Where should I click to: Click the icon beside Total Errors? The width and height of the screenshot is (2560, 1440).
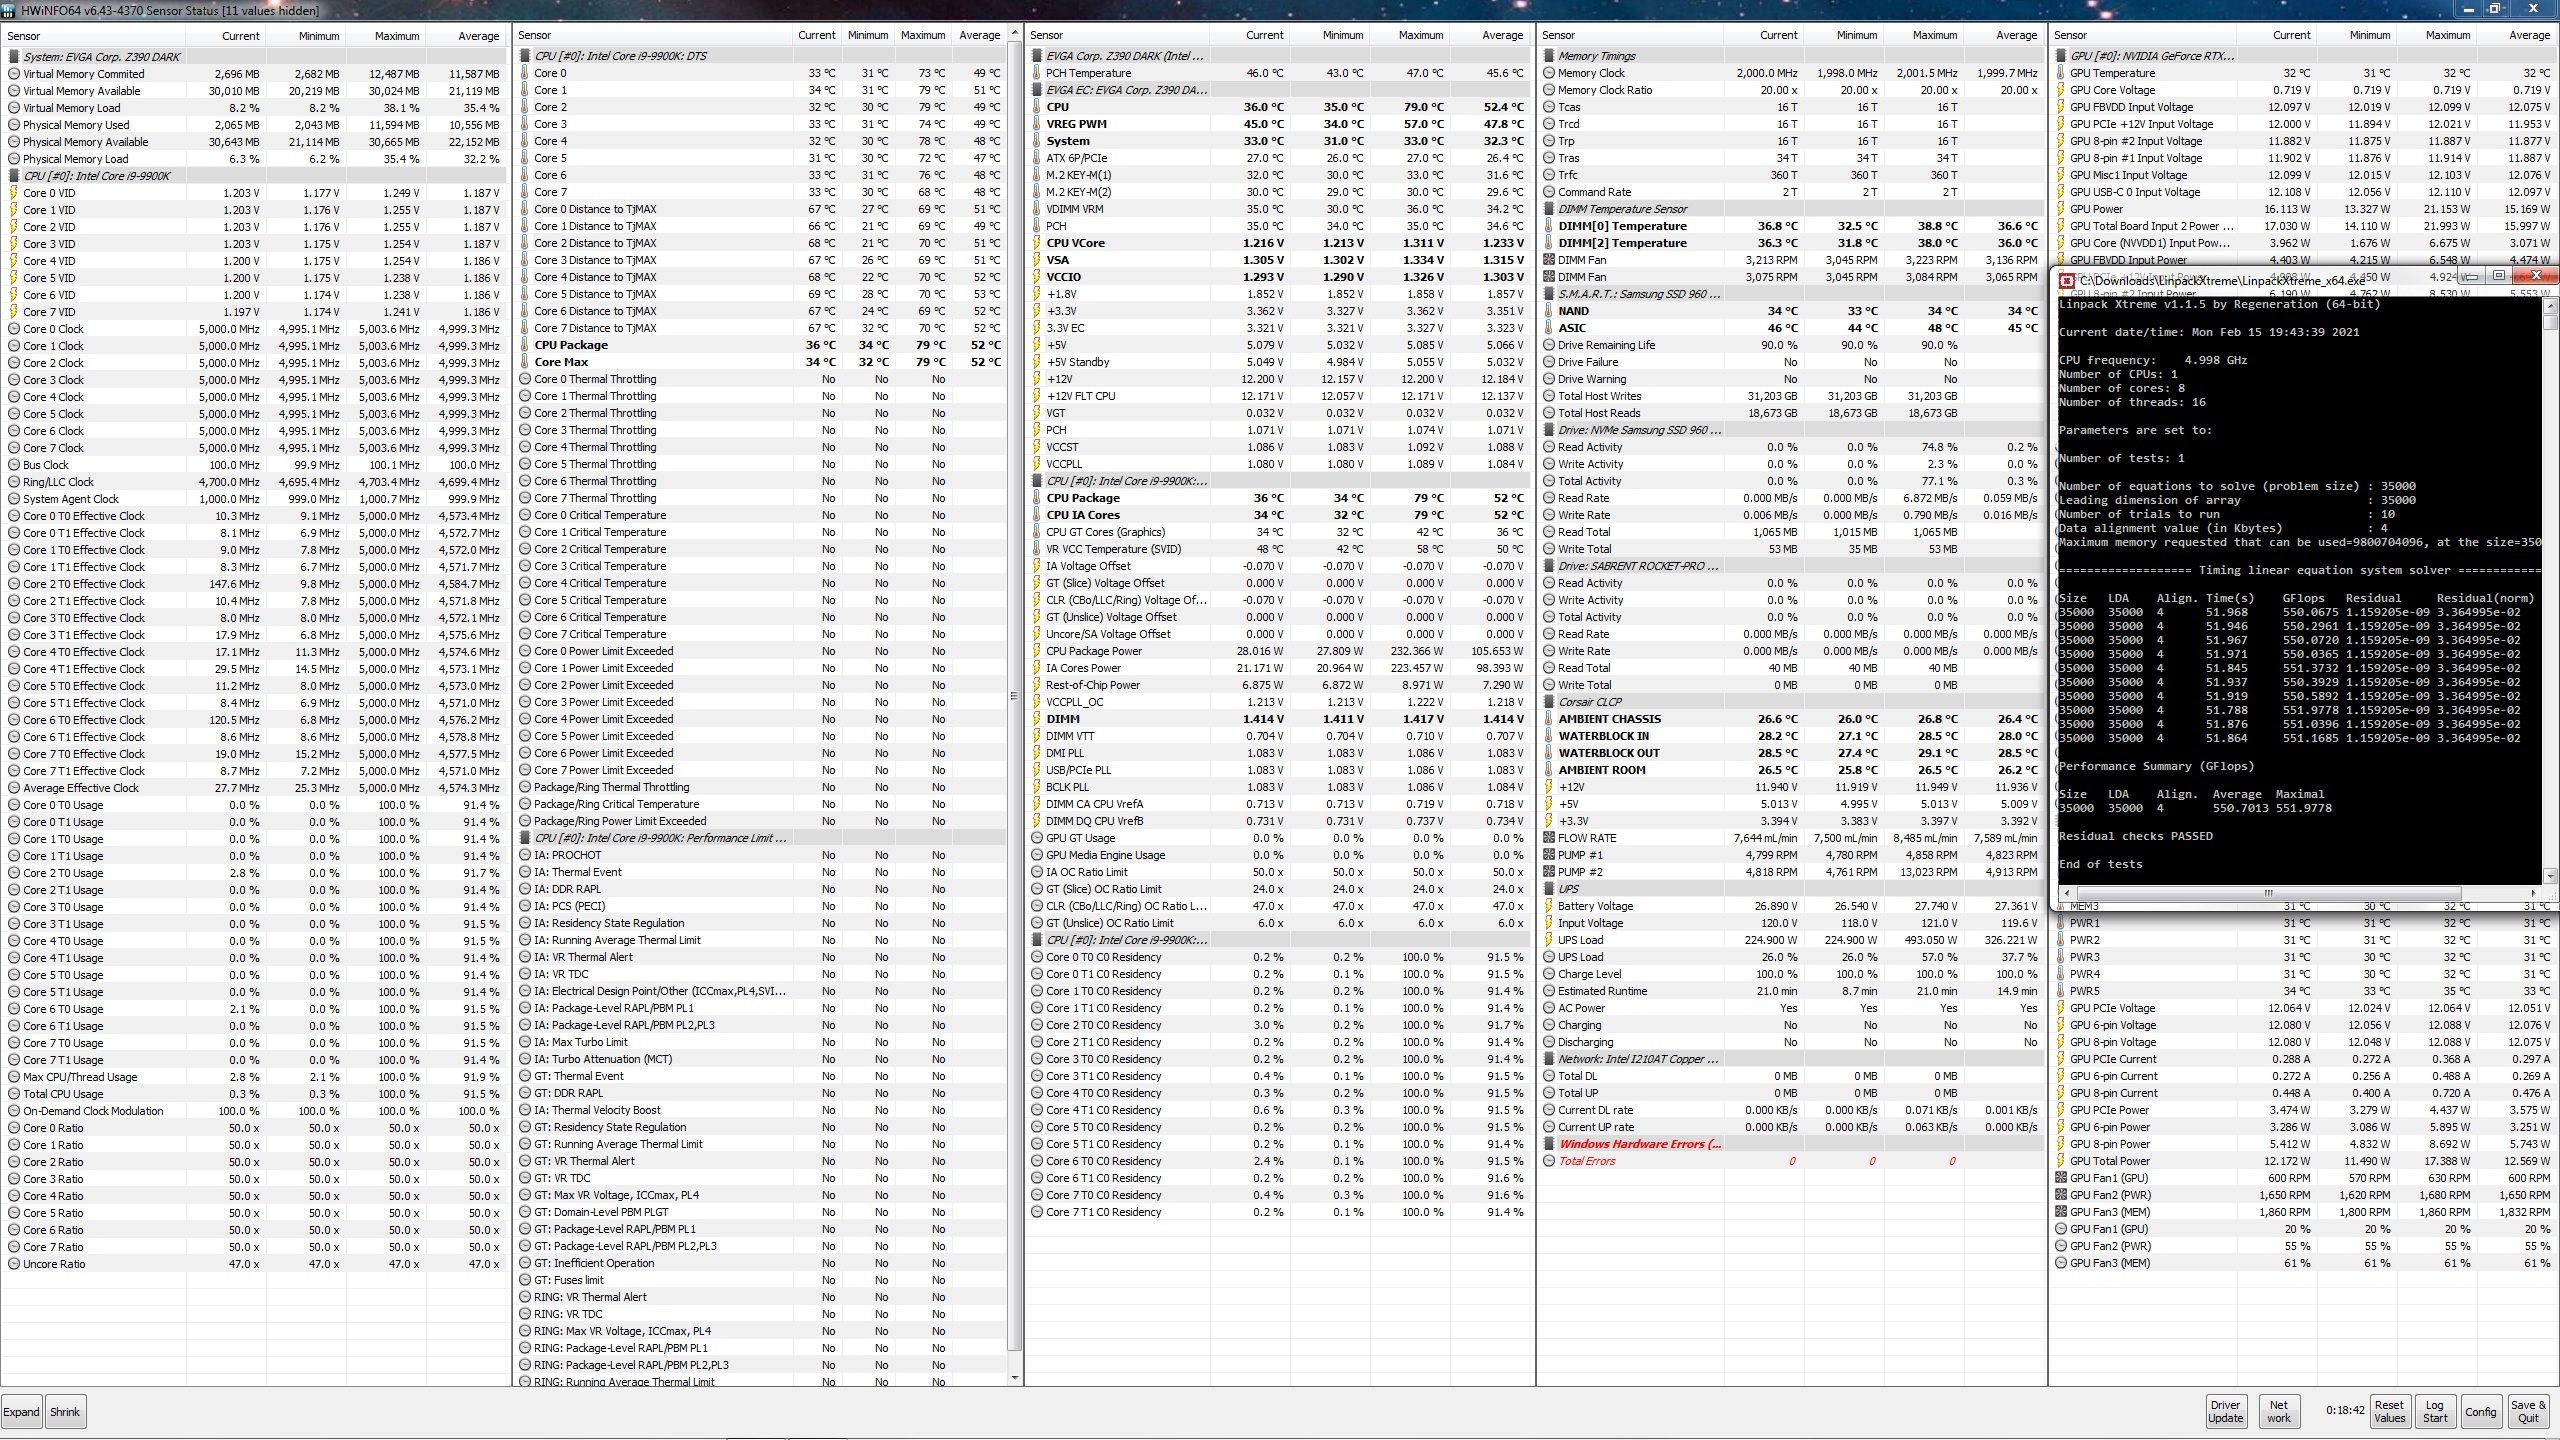coord(1549,1161)
